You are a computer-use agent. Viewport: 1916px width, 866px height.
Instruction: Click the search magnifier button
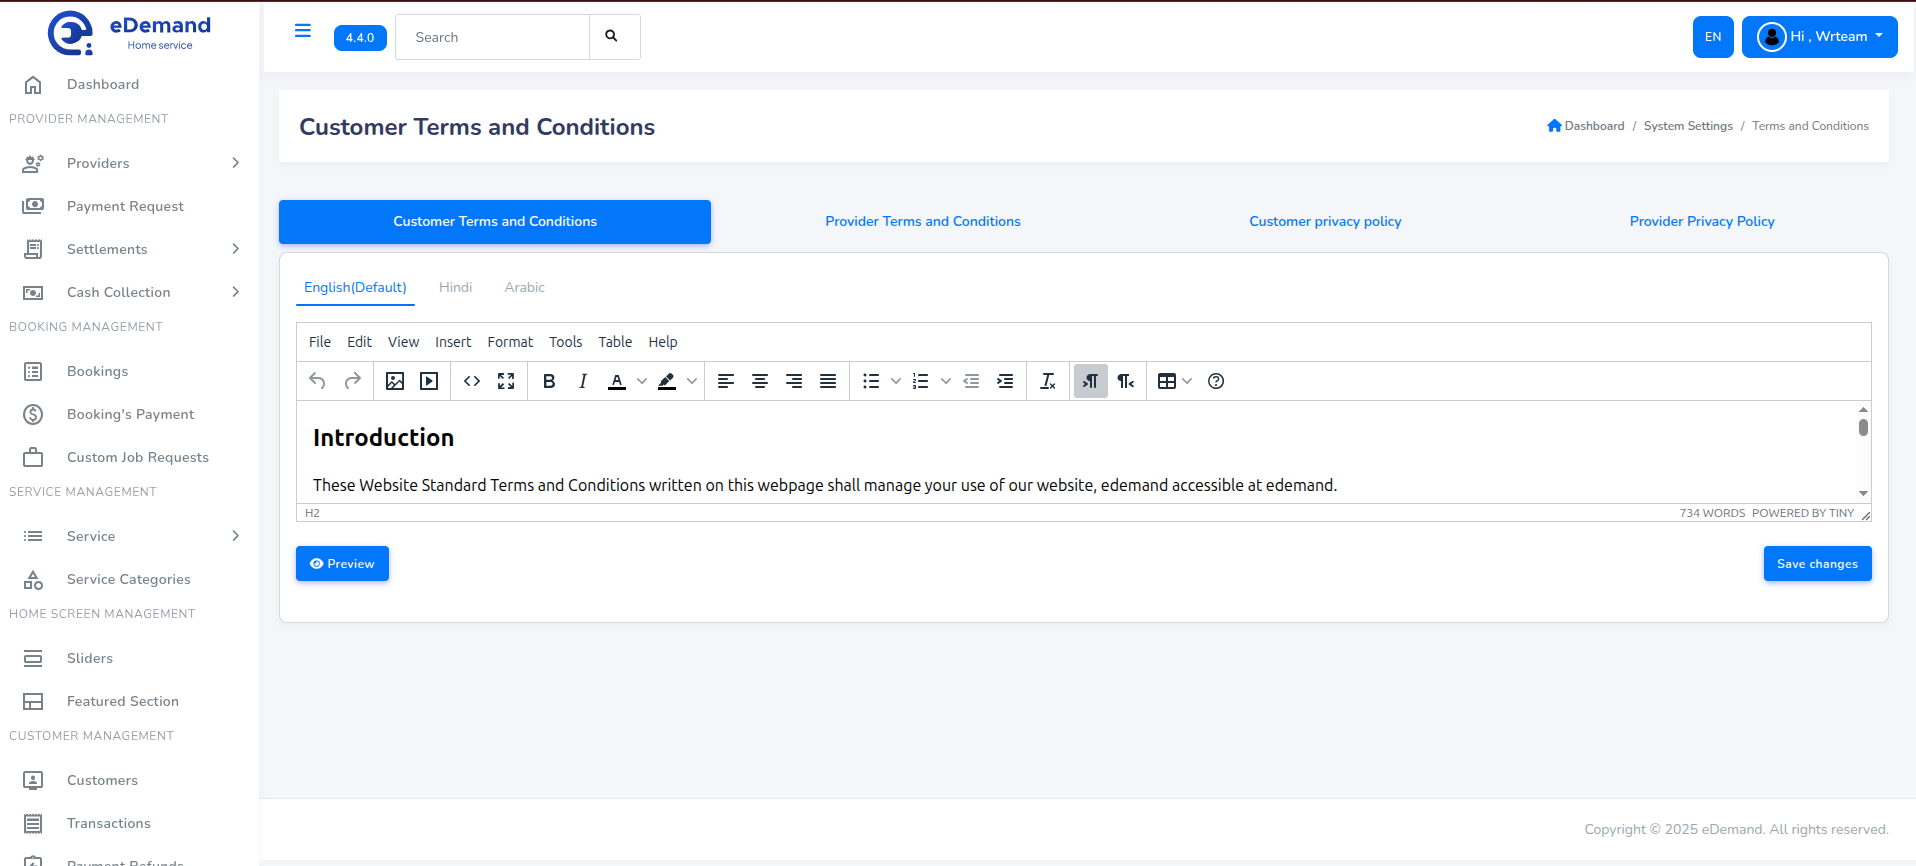614,37
